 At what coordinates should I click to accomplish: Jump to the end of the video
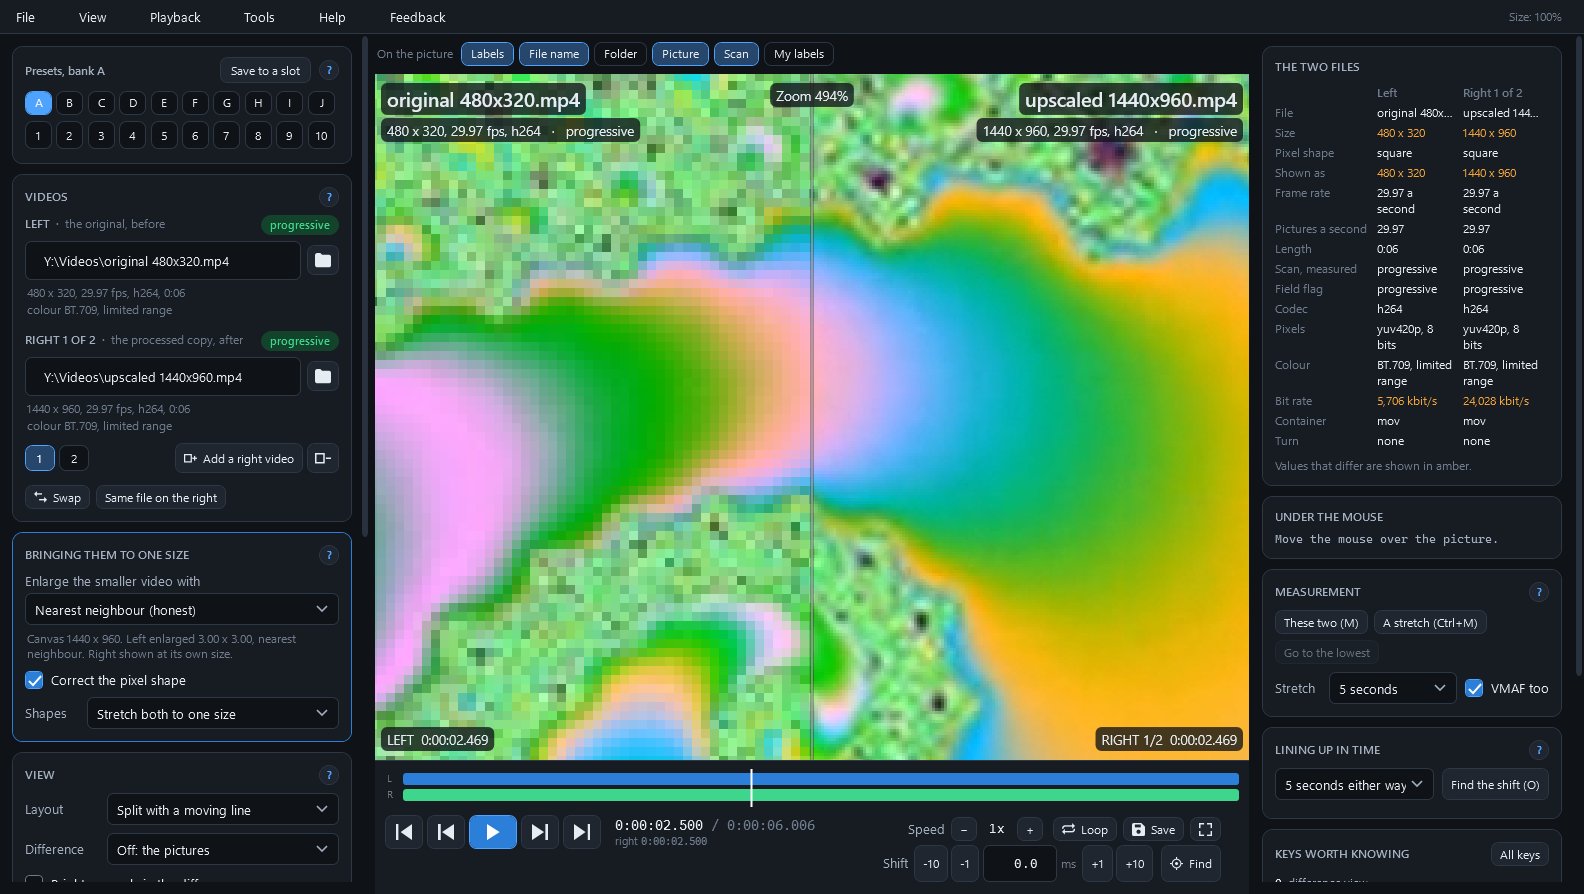tap(581, 832)
